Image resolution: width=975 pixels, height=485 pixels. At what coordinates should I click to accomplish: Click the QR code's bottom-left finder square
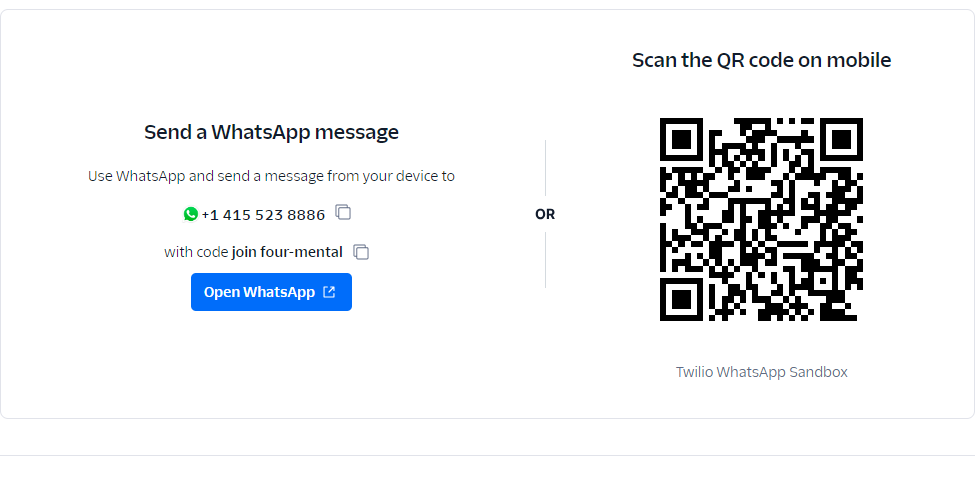pos(682,299)
